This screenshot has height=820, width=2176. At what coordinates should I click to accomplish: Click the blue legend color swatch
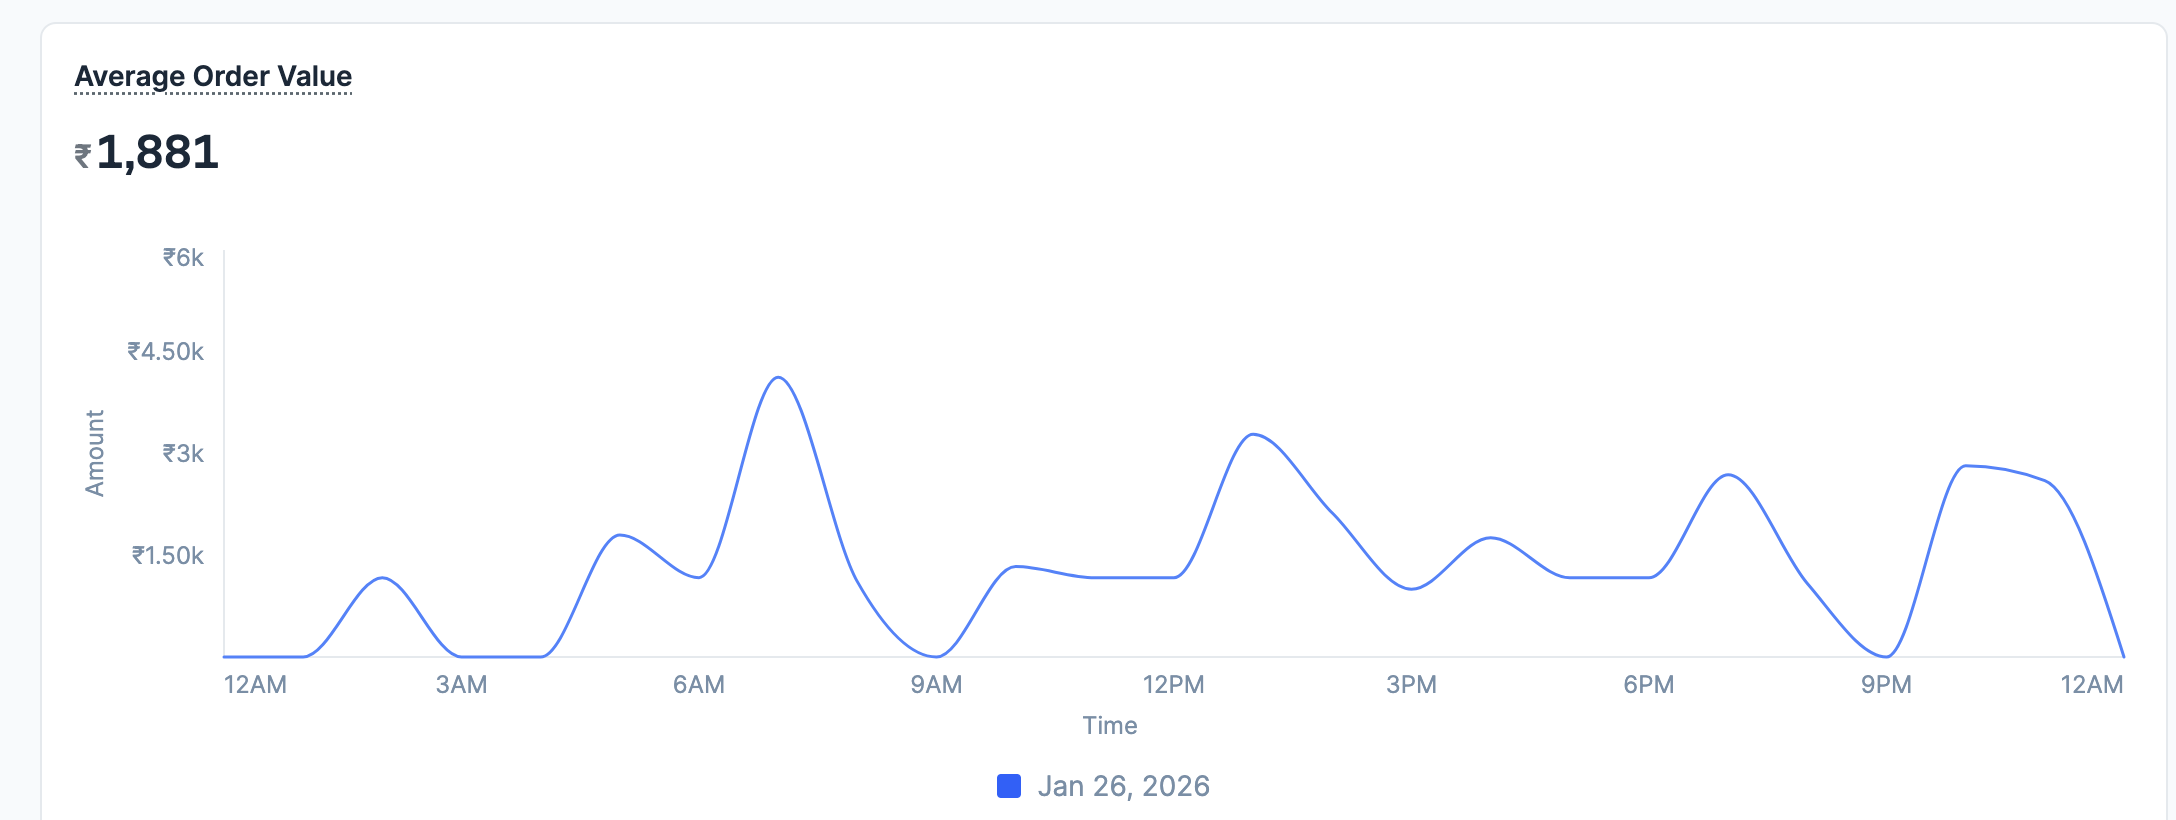point(1009,786)
